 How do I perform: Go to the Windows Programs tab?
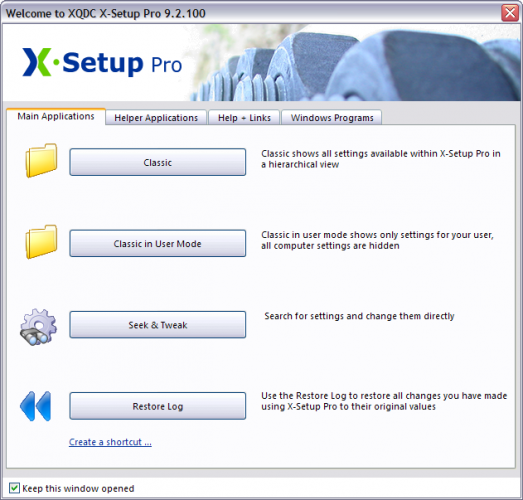pos(332,118)
